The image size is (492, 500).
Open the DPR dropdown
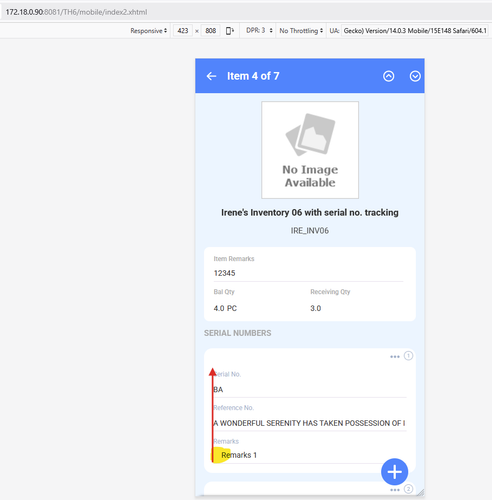coord(259,31)
